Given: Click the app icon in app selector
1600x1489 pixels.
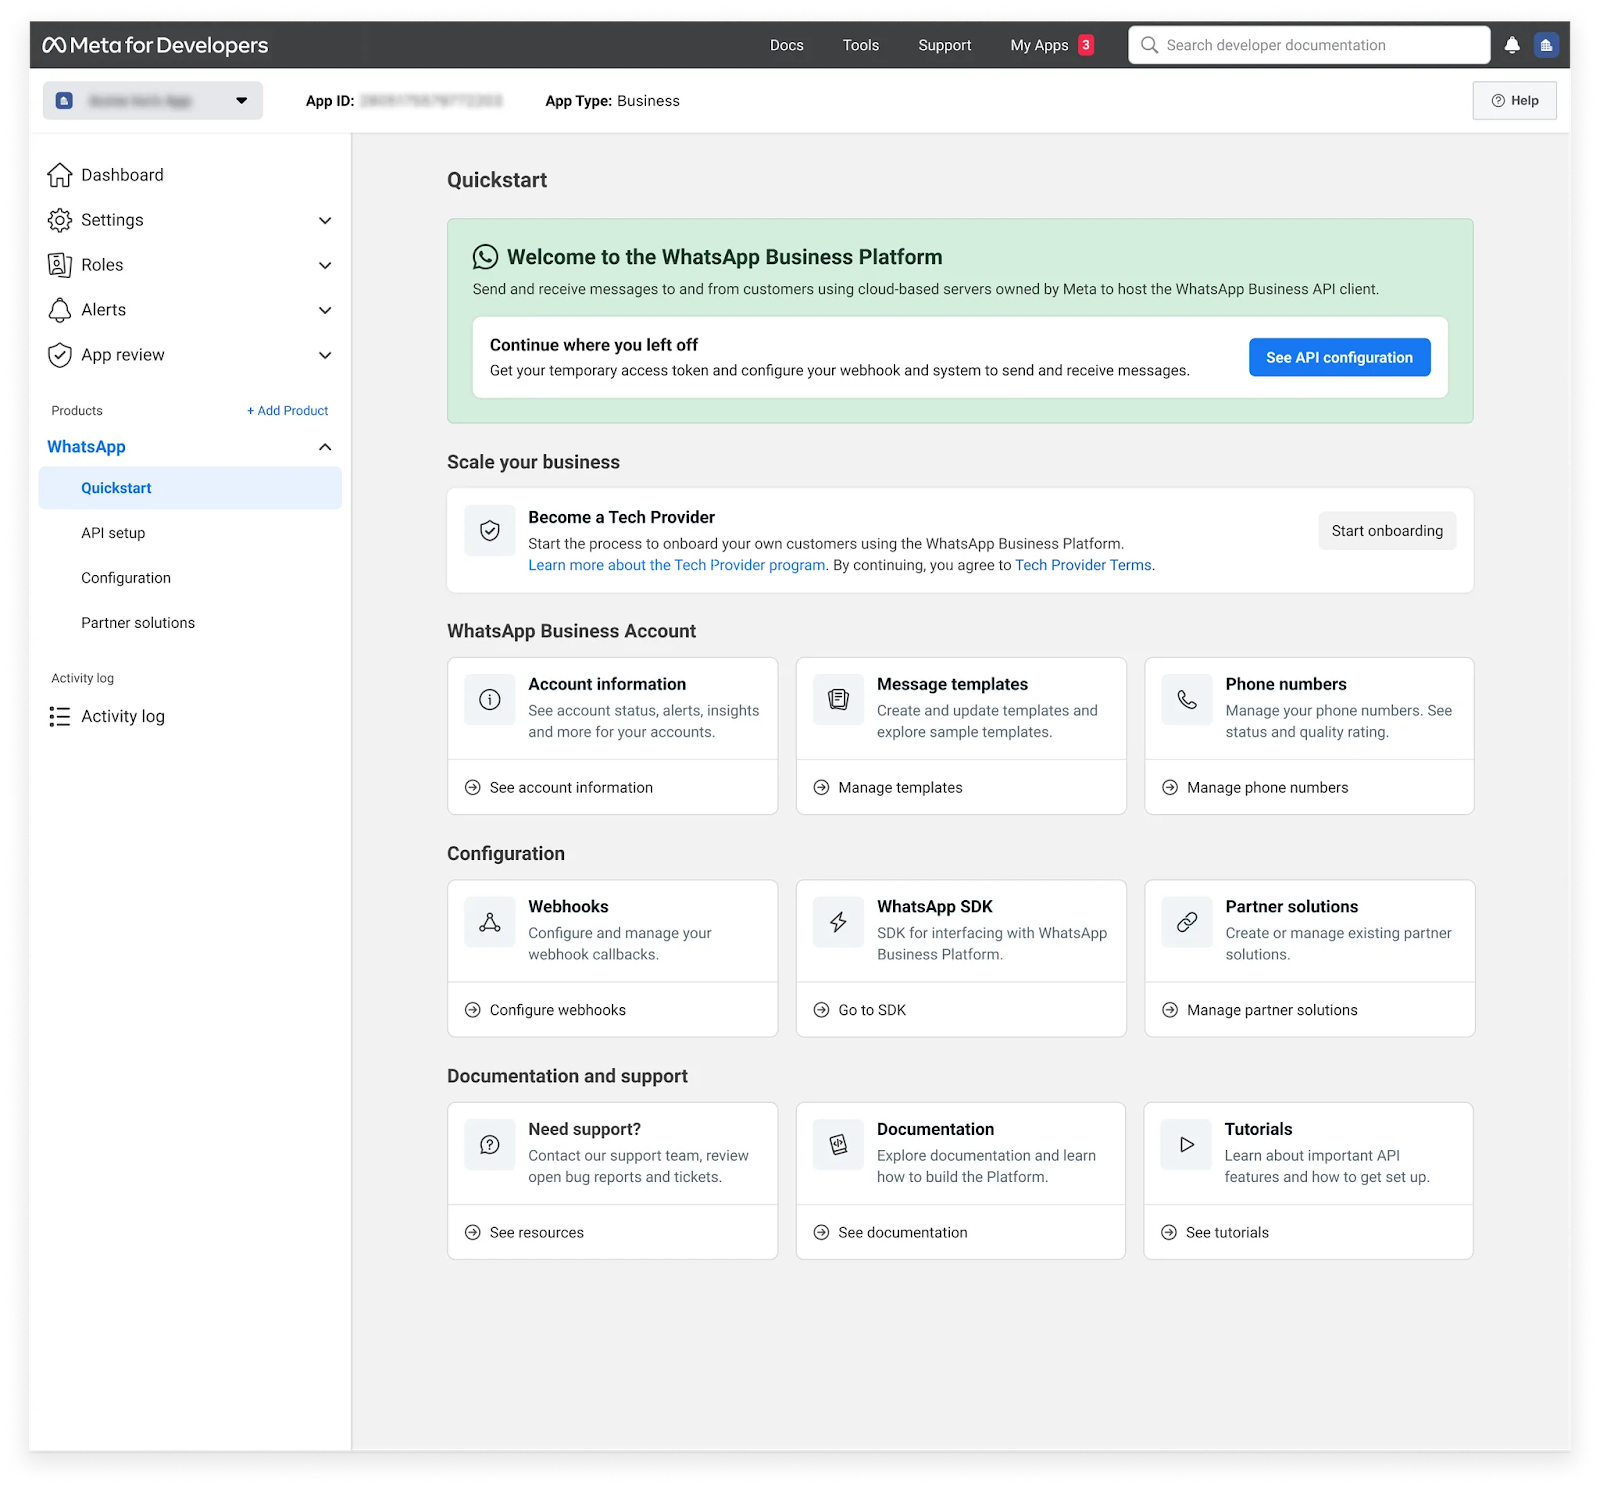Looking at the screenshot, I should pyautogui.click(x=64, y=101).
